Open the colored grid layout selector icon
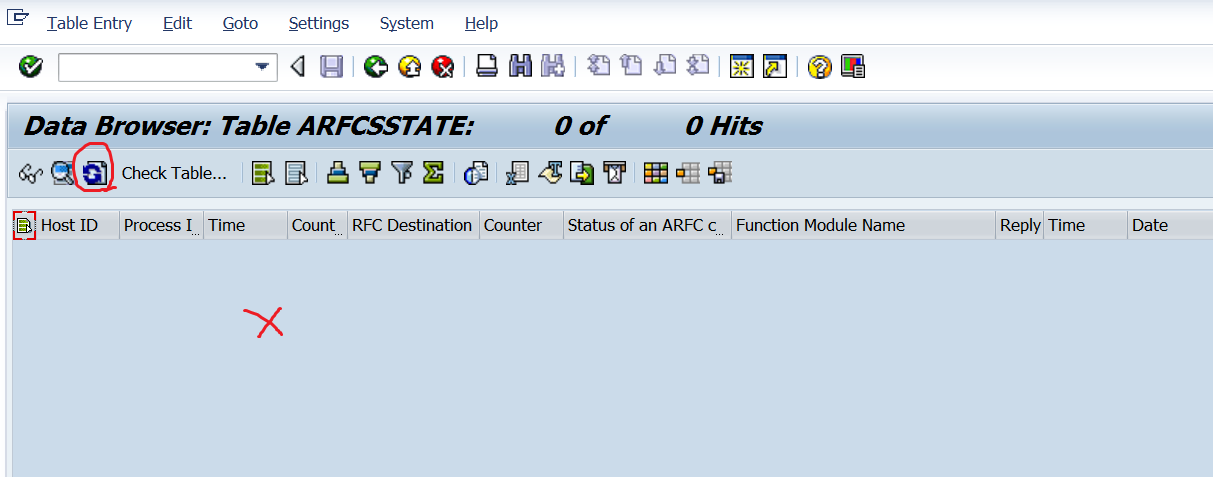This screenshot has height=477, width=1213. tap(655, 173)
